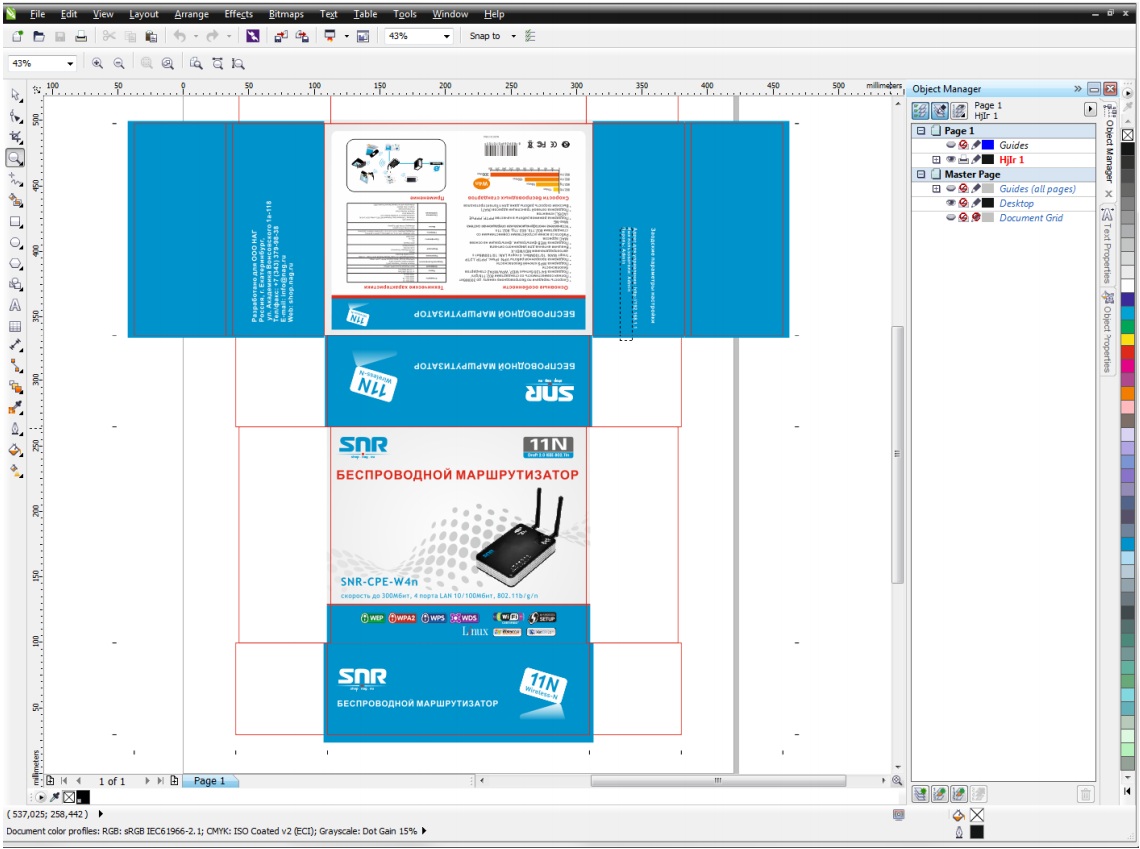Click the Import icon in the toolbar
1140x849 pixels.
click(278, 36)
